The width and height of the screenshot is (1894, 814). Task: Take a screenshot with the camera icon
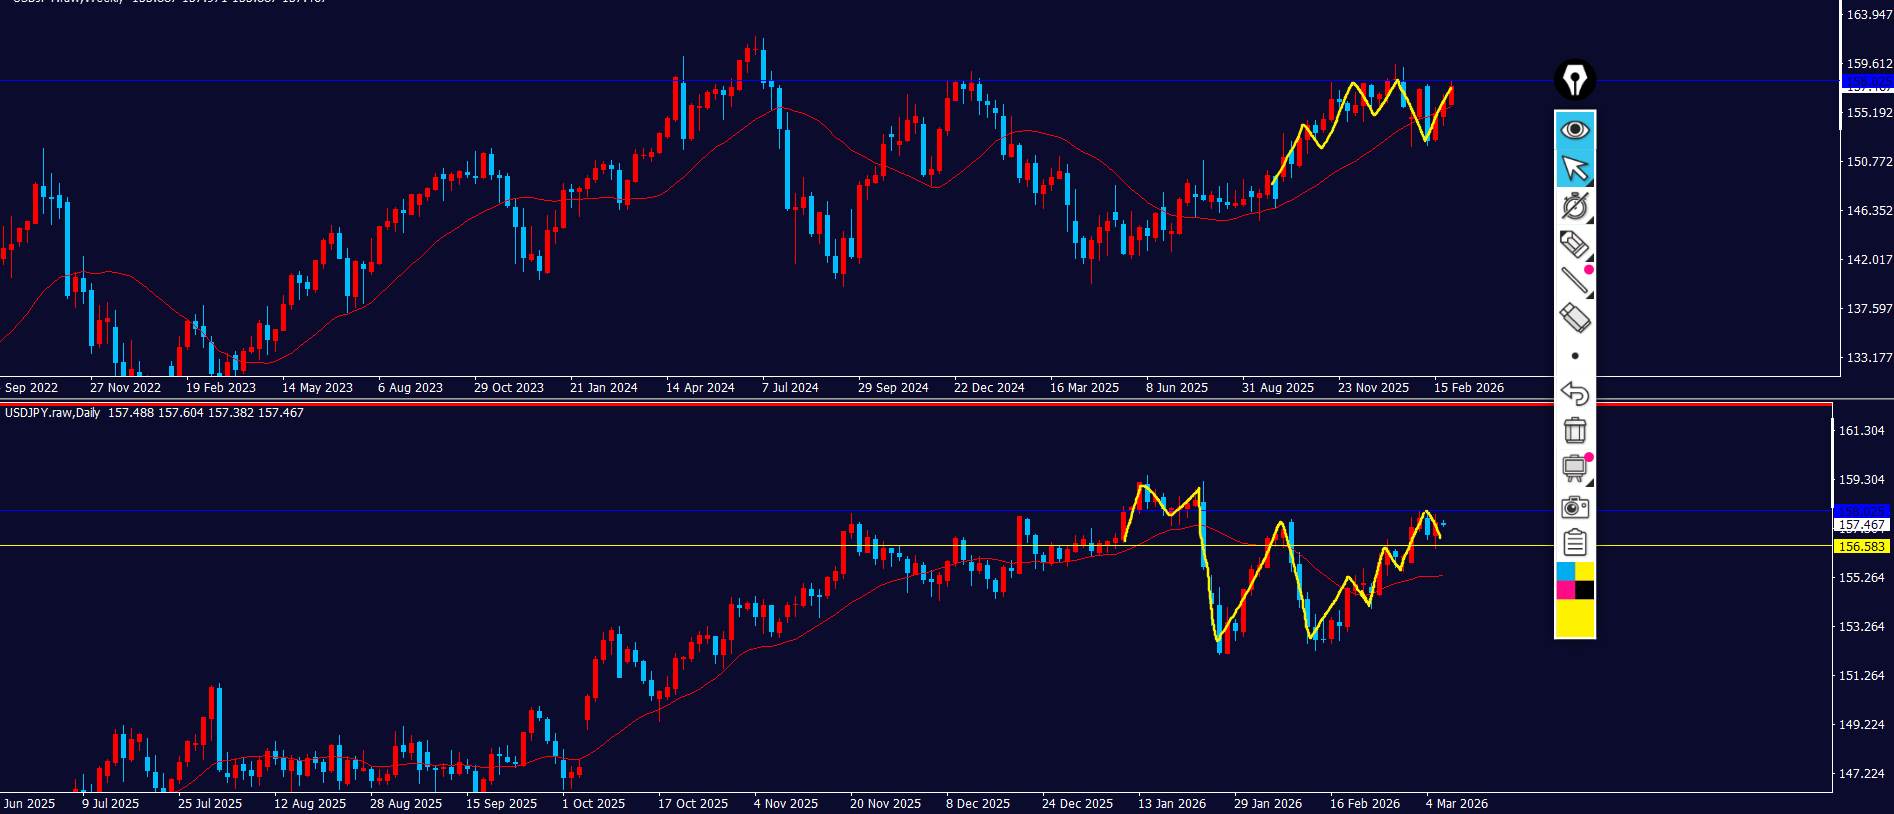tap(1574, 507)
